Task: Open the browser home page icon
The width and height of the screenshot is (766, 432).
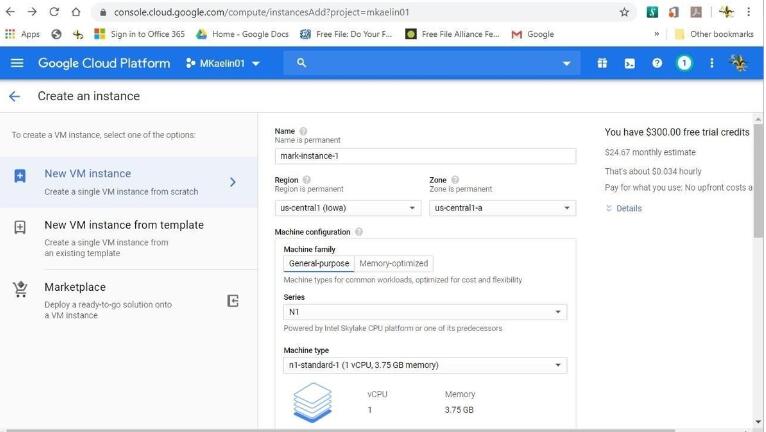Action: (x=76, y=12)
